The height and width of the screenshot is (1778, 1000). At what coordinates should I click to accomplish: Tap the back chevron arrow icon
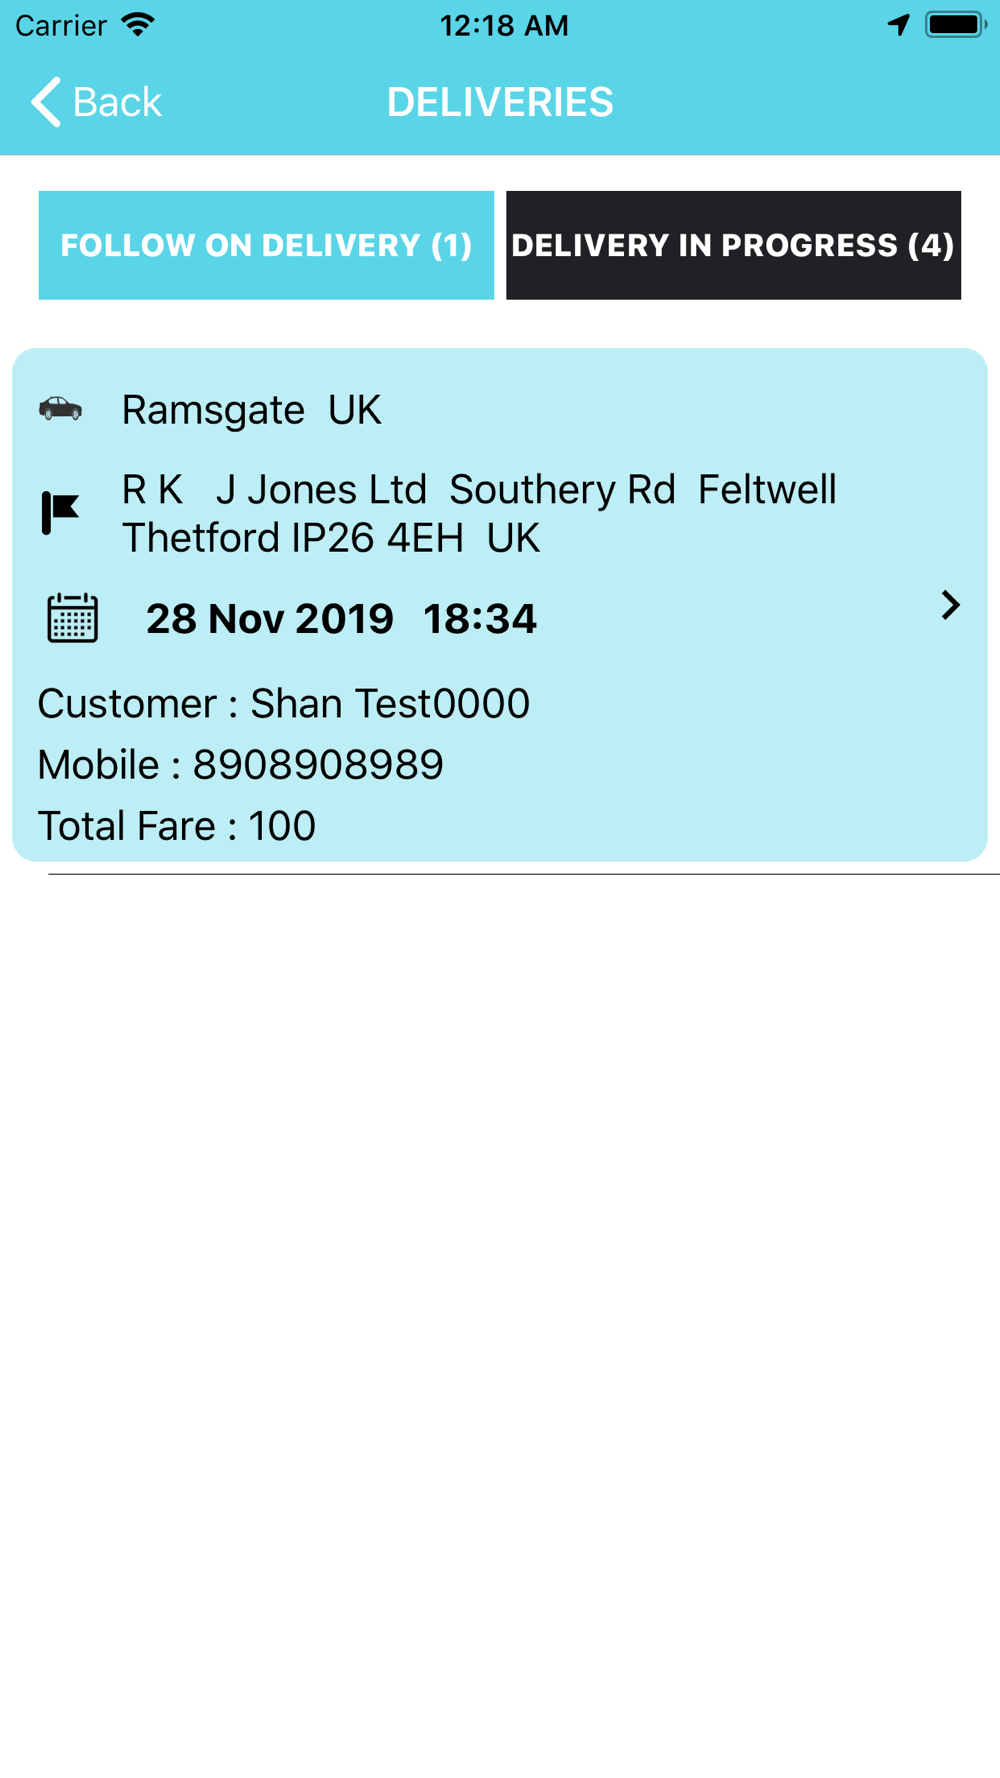[x=45, y=102]
